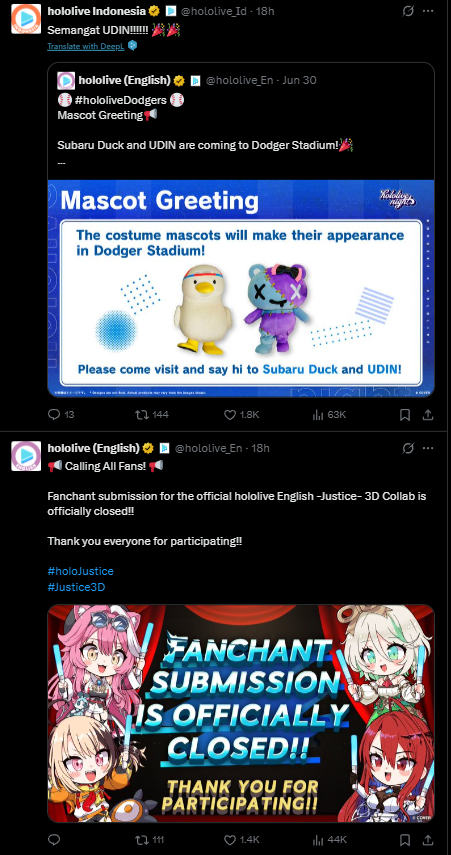Open the #holoJustice hashtag

80,571
